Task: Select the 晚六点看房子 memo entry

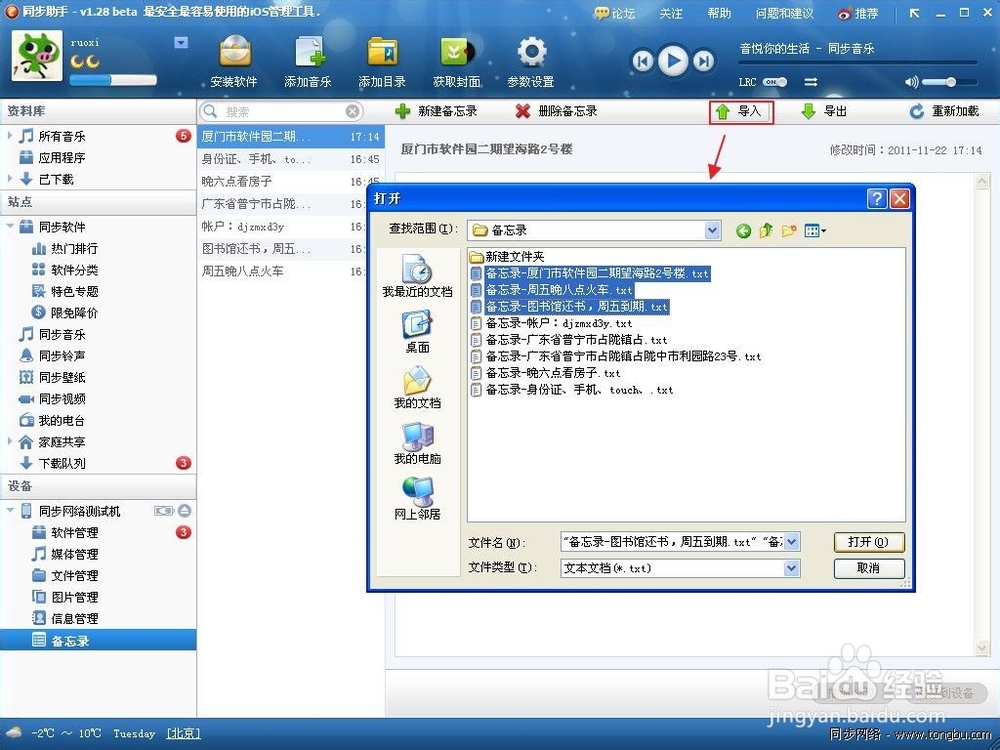Action: 291,181
